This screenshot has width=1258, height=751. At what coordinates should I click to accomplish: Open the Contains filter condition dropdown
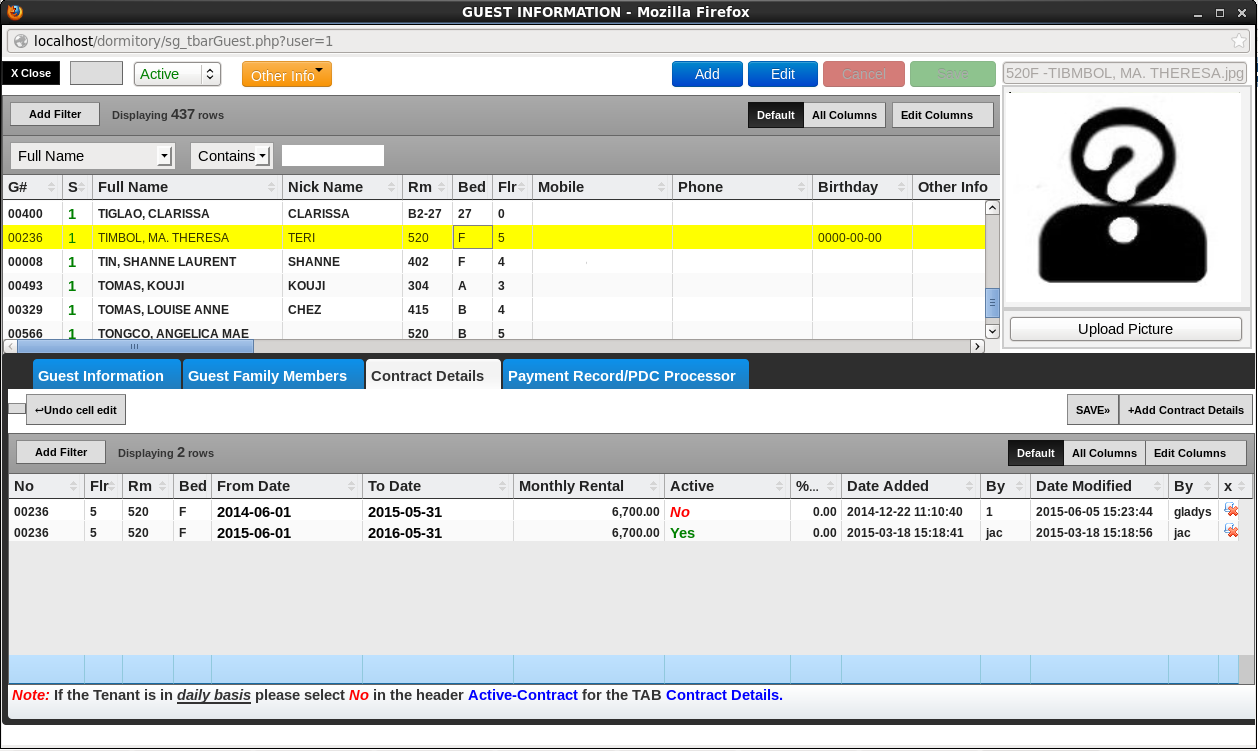tap(262, 156)
